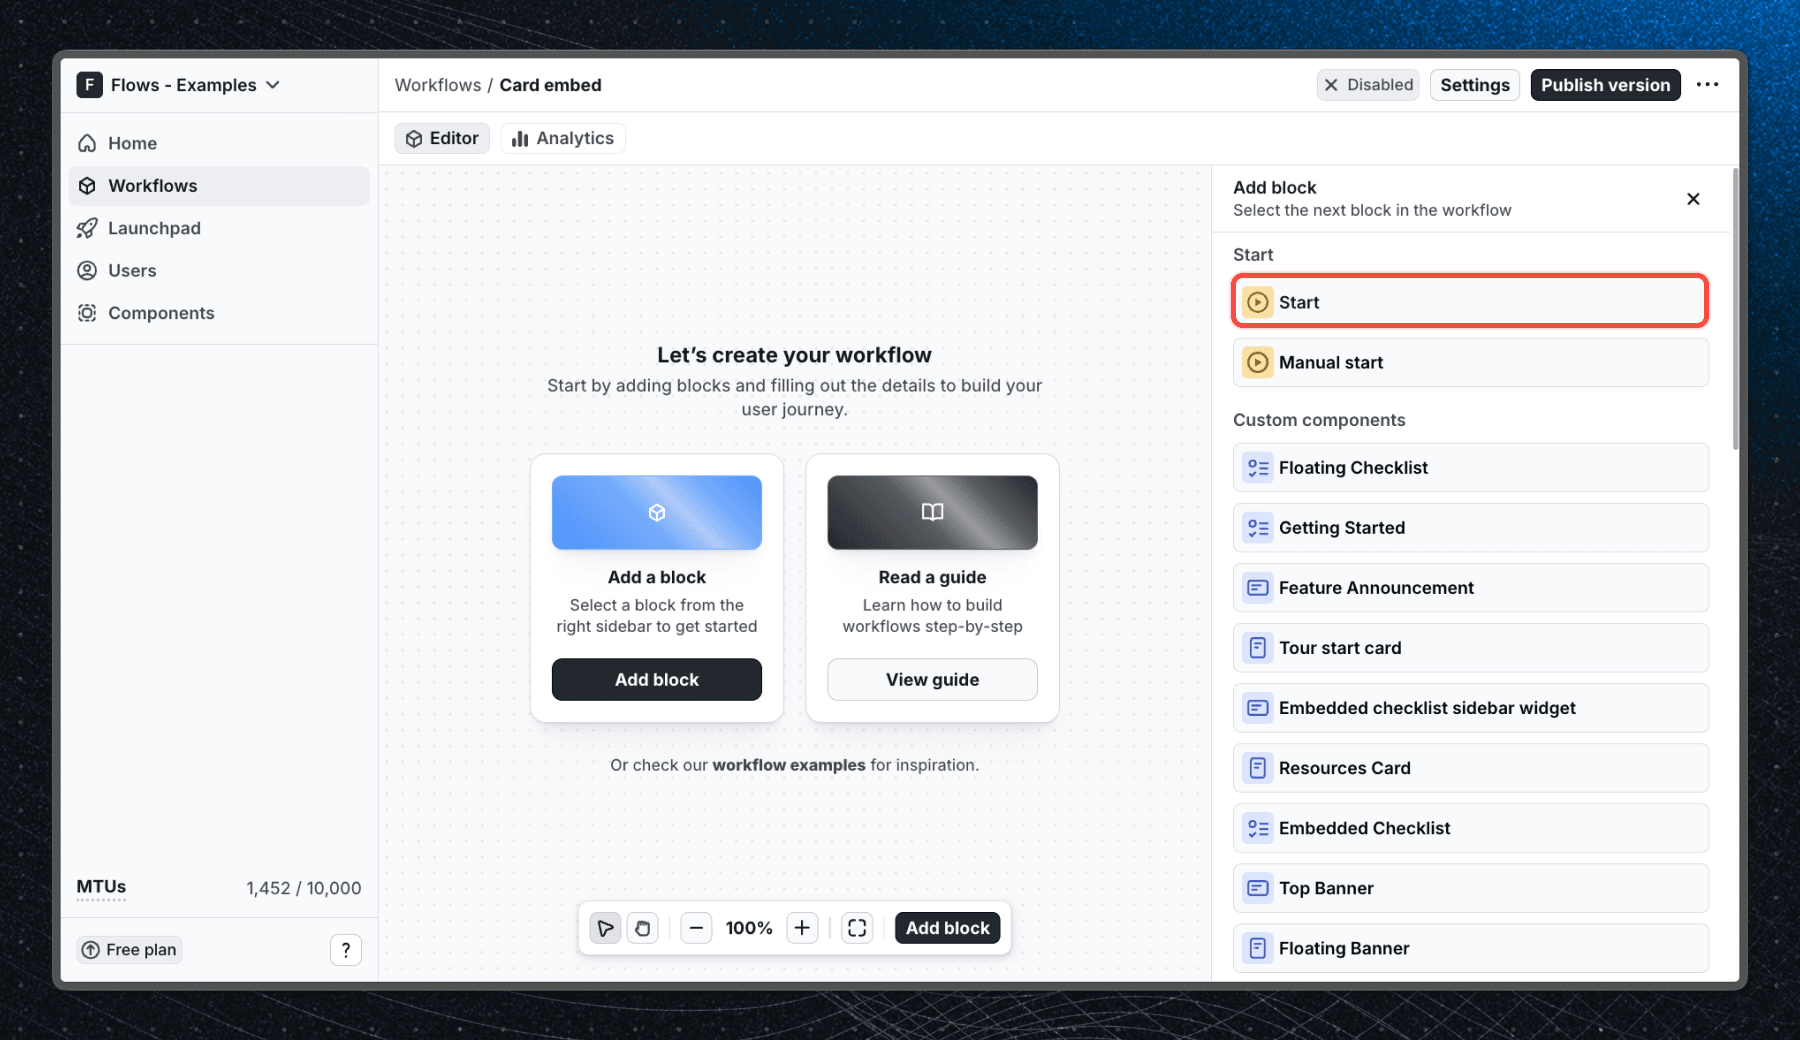Close the Add block sidebar panel
The height and width of the screenshot is (1040, 1800).
pyautogui.click(x=1693, y=199)
